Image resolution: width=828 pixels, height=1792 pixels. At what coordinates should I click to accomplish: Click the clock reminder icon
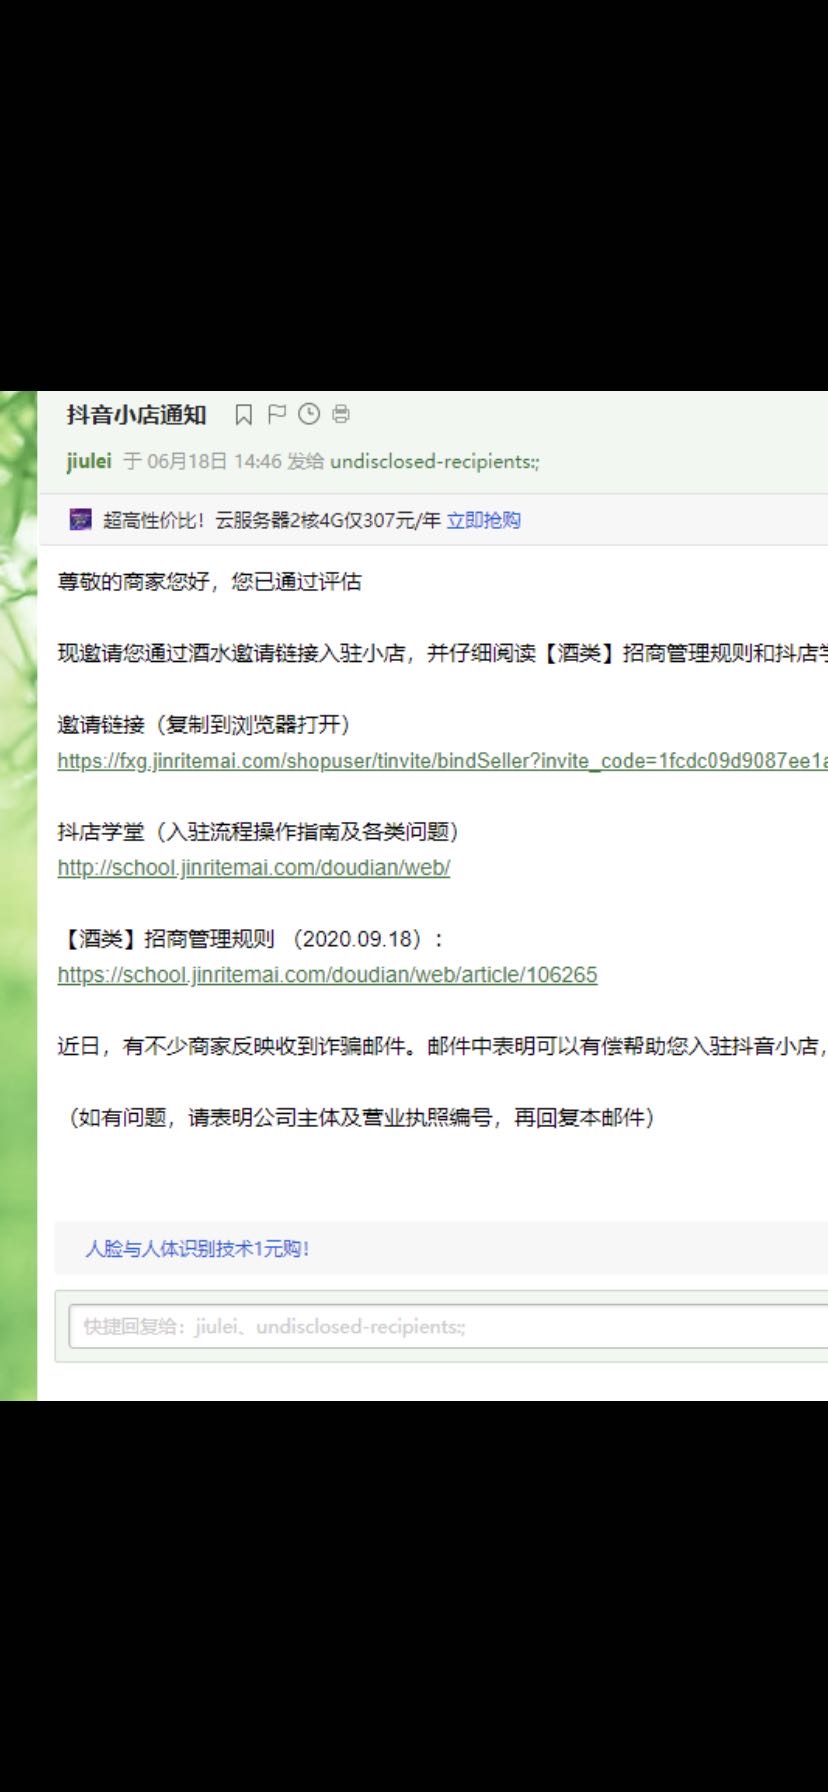[309, 414]
